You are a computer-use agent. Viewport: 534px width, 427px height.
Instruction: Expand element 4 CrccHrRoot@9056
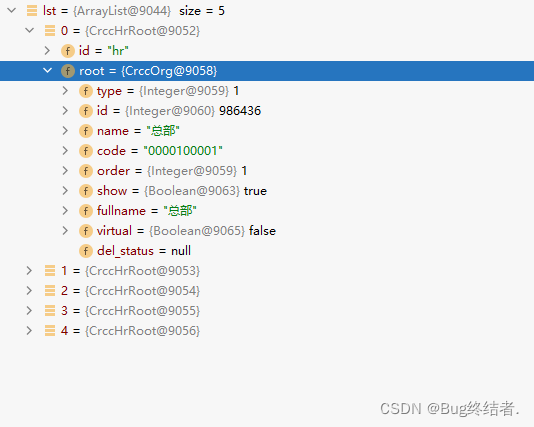[30, 331]
